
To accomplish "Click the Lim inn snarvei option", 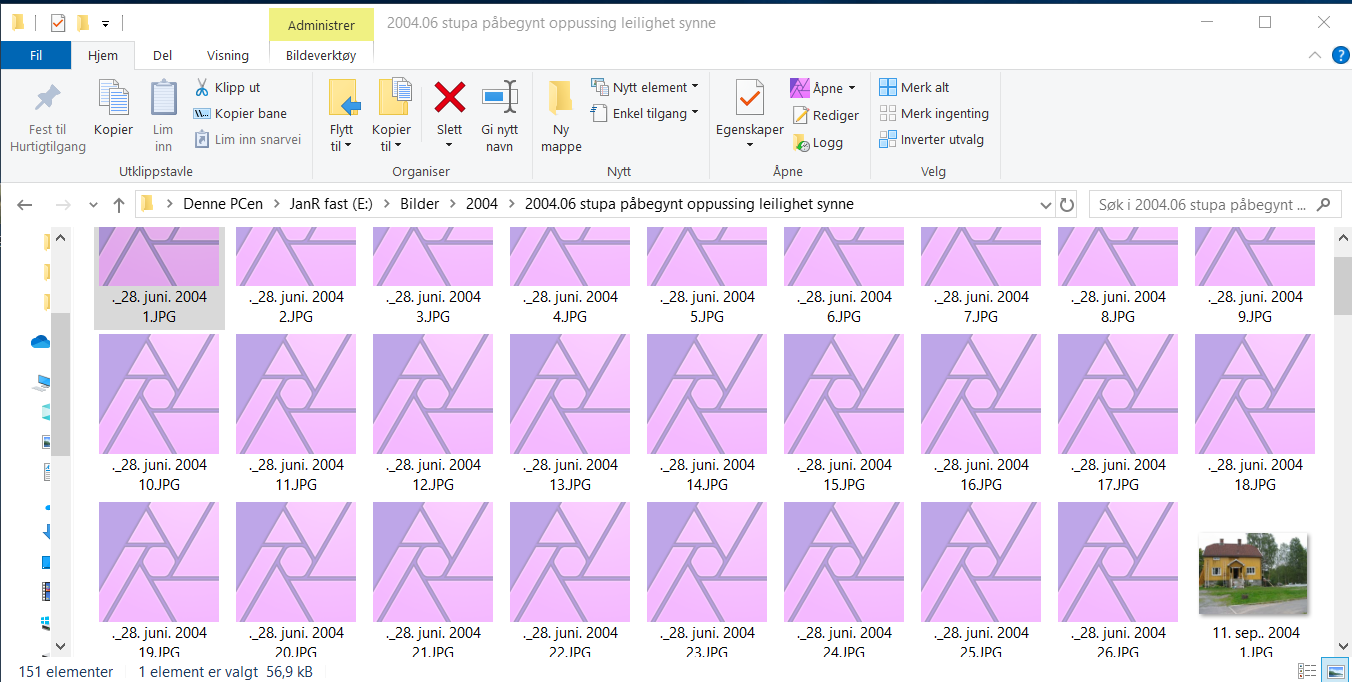I will [x=247, y=139].
